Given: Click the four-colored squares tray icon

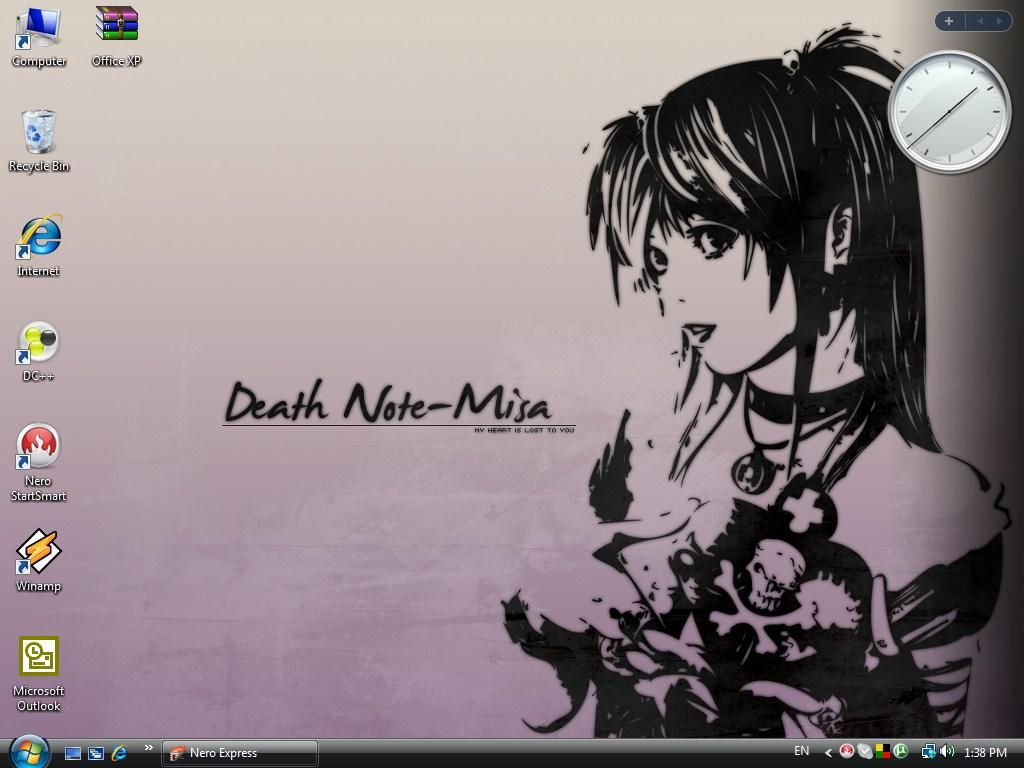Looking at the screenshot, I should pos(883,752).
